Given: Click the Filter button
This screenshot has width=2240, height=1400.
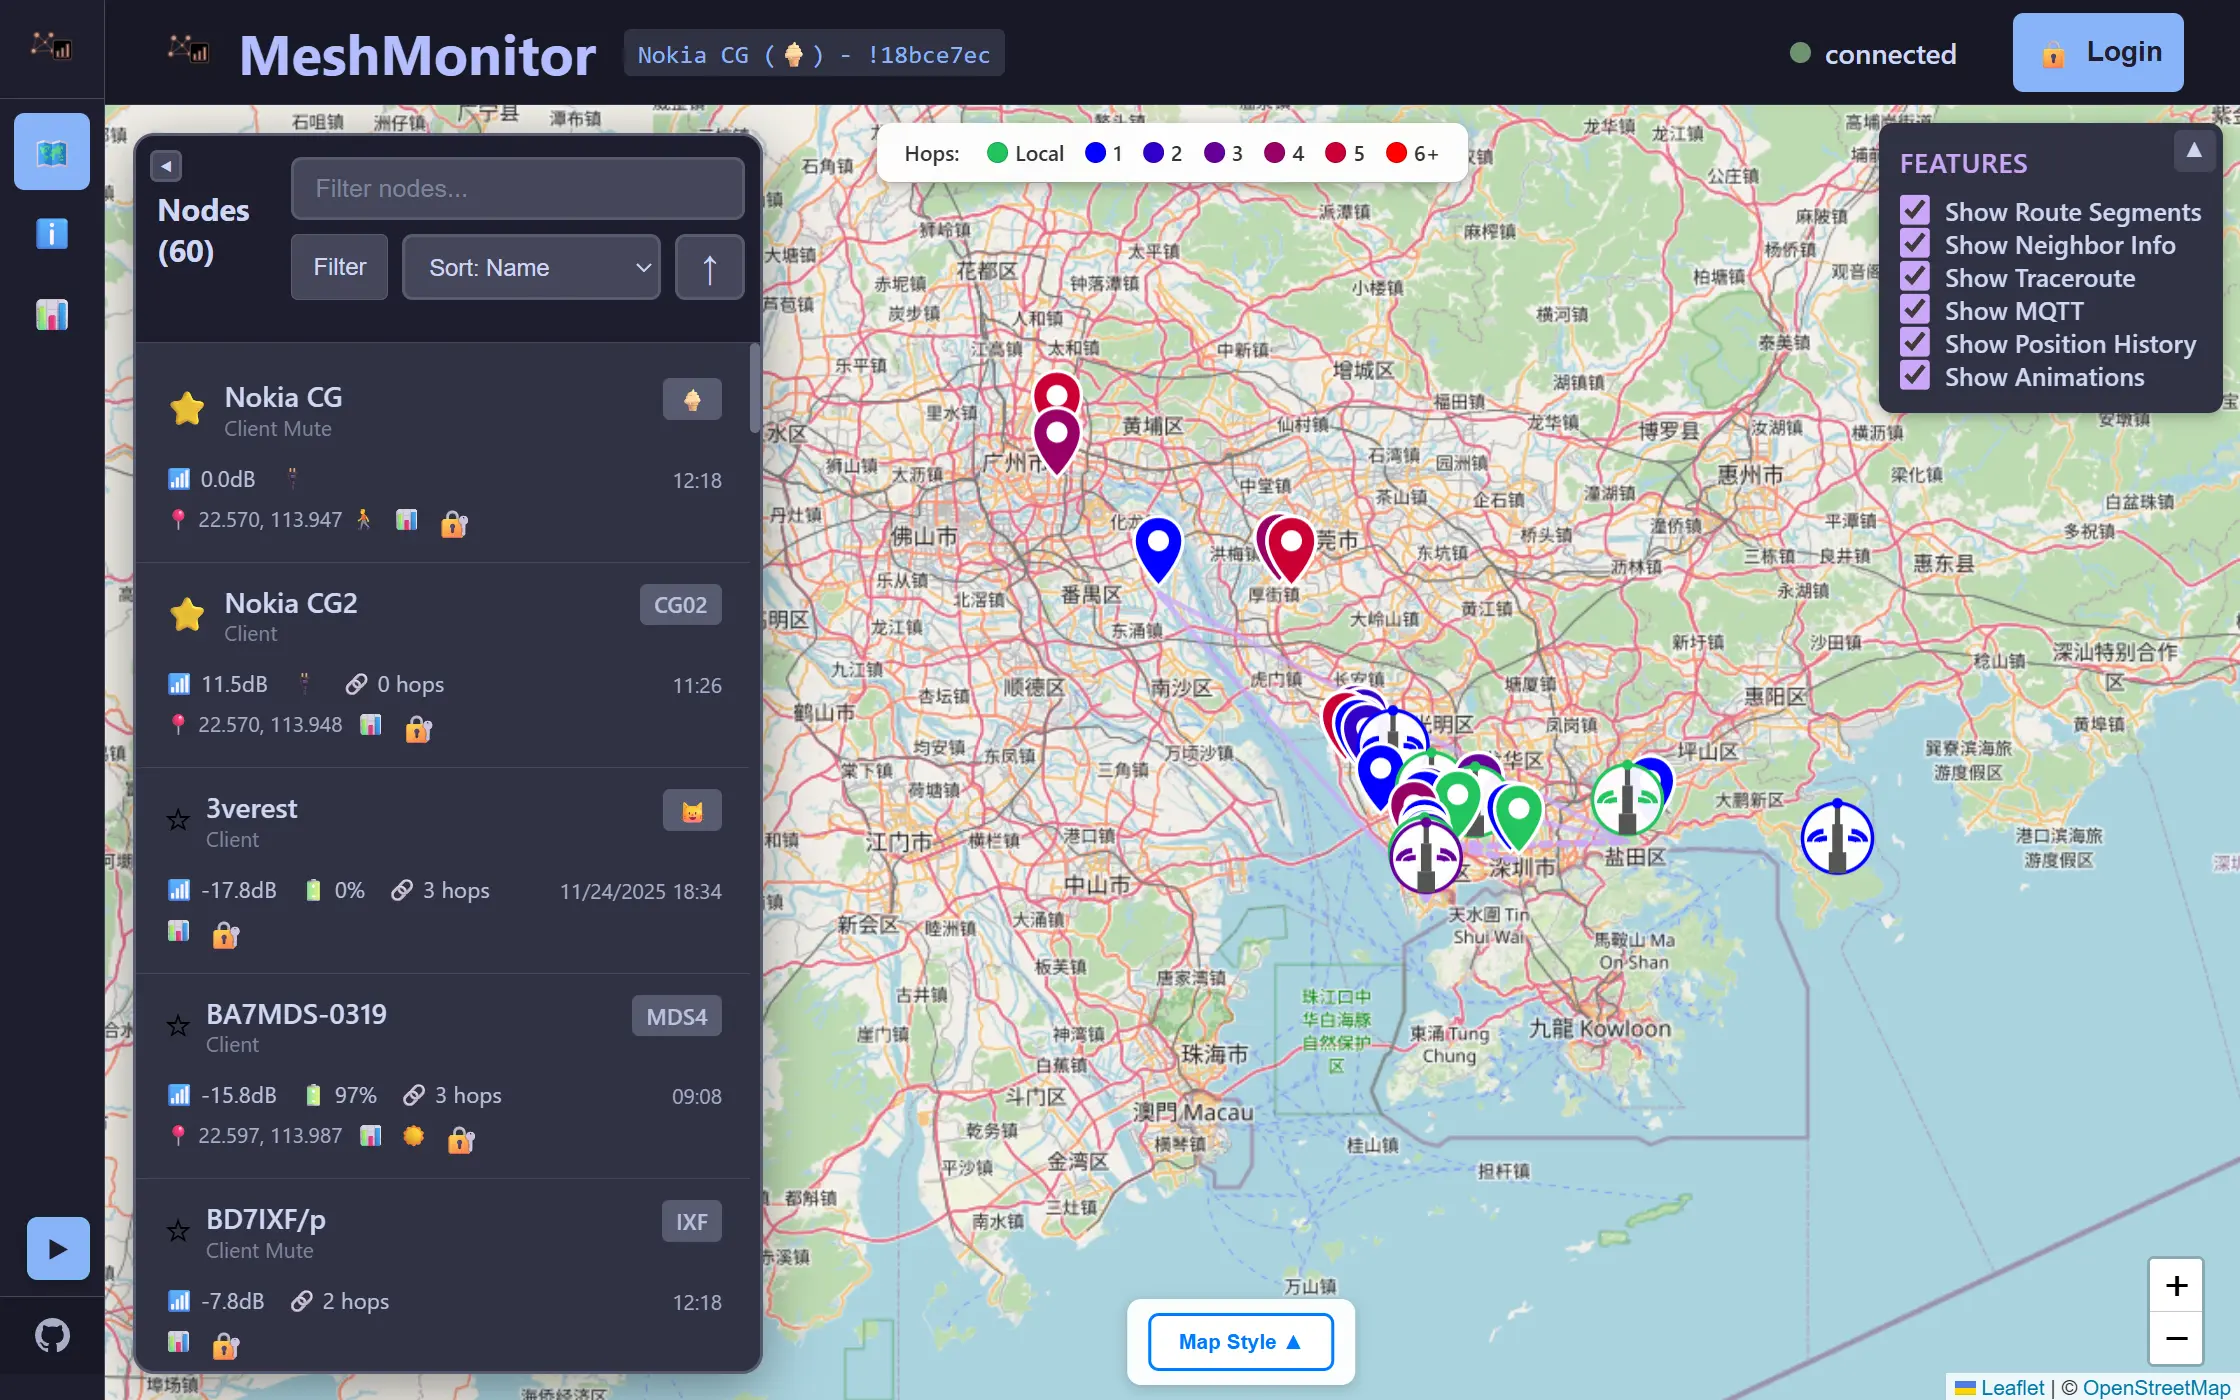Looking at the screenshot, I should tap(339, 268).
